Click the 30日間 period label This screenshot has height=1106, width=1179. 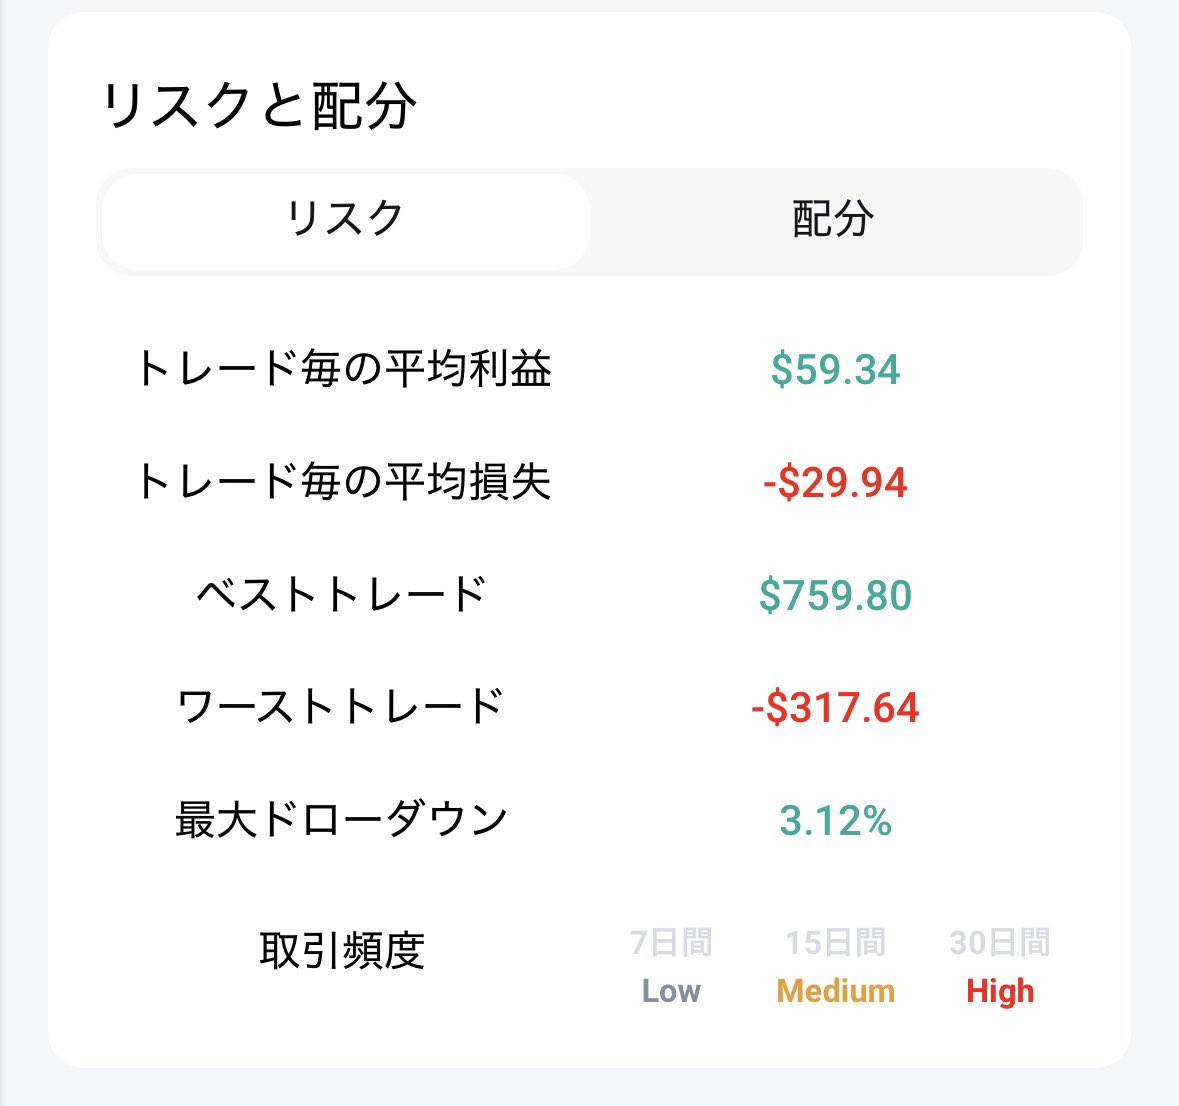(x=1000, y=942)
